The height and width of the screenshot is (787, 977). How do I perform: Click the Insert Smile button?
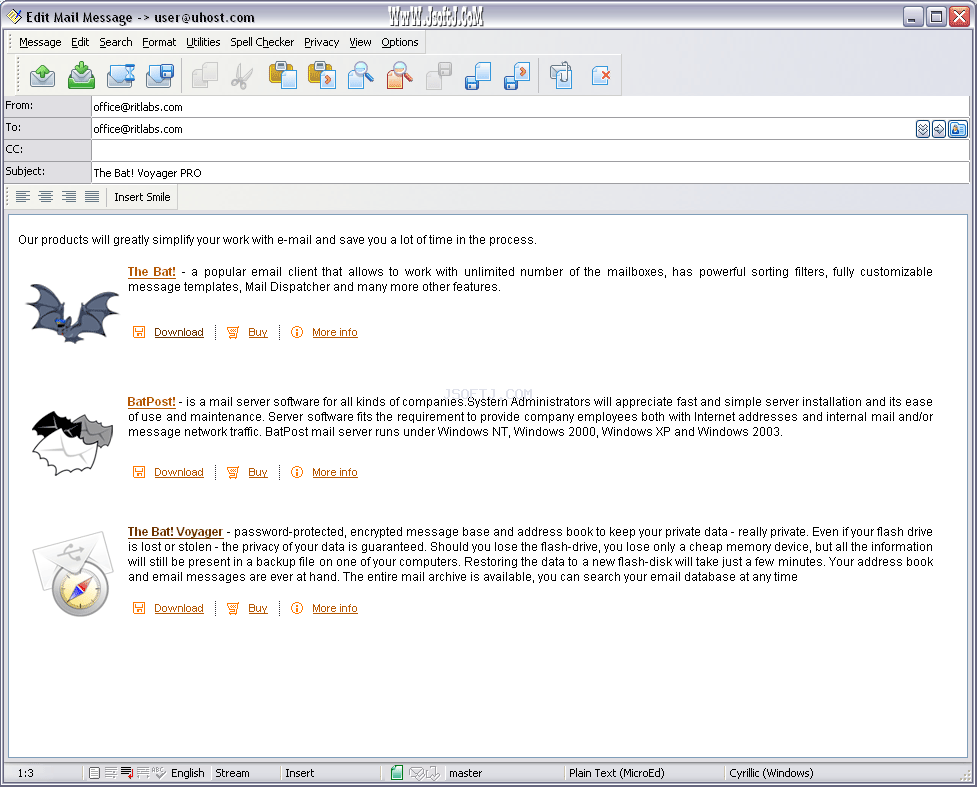142,197
